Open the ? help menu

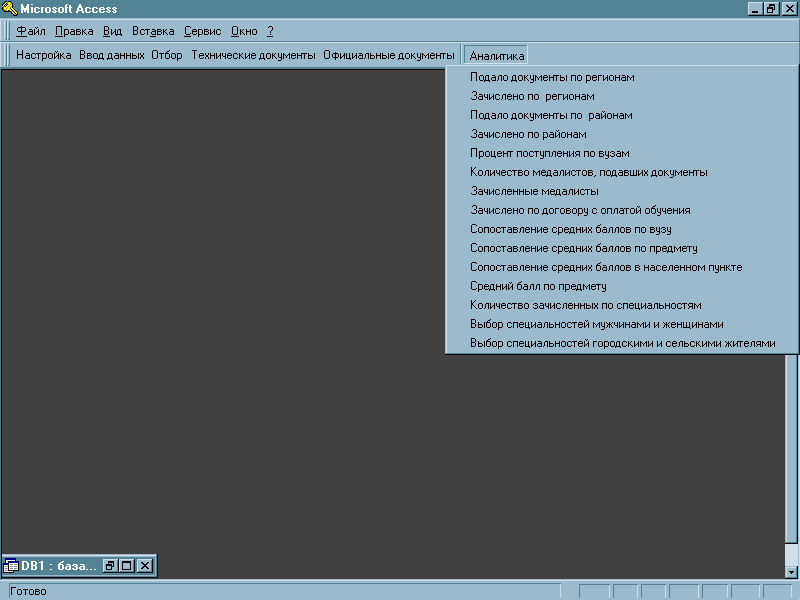tap(270, 31)
